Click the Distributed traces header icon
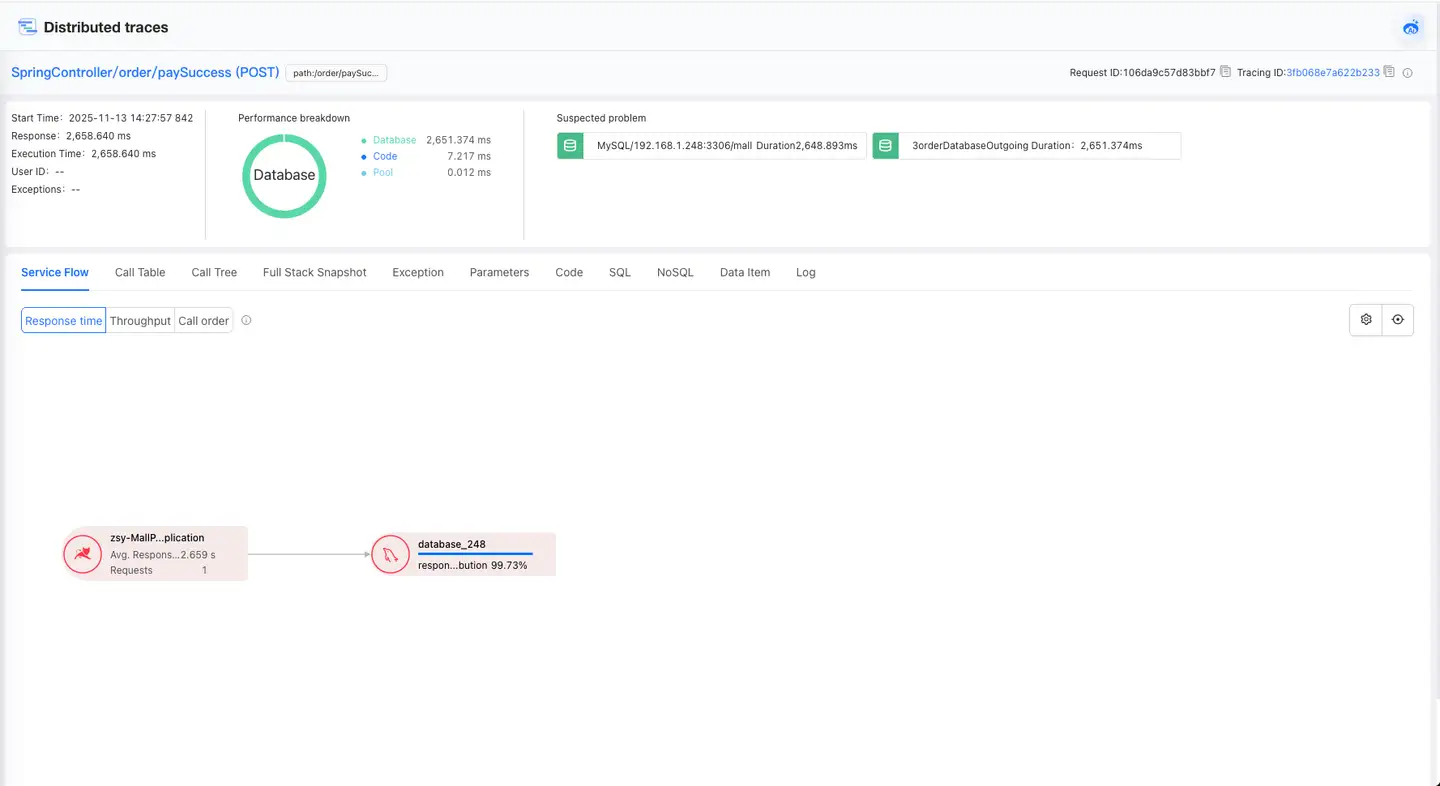This screenshot has width=1440, height=786. [x=27, y=27]
